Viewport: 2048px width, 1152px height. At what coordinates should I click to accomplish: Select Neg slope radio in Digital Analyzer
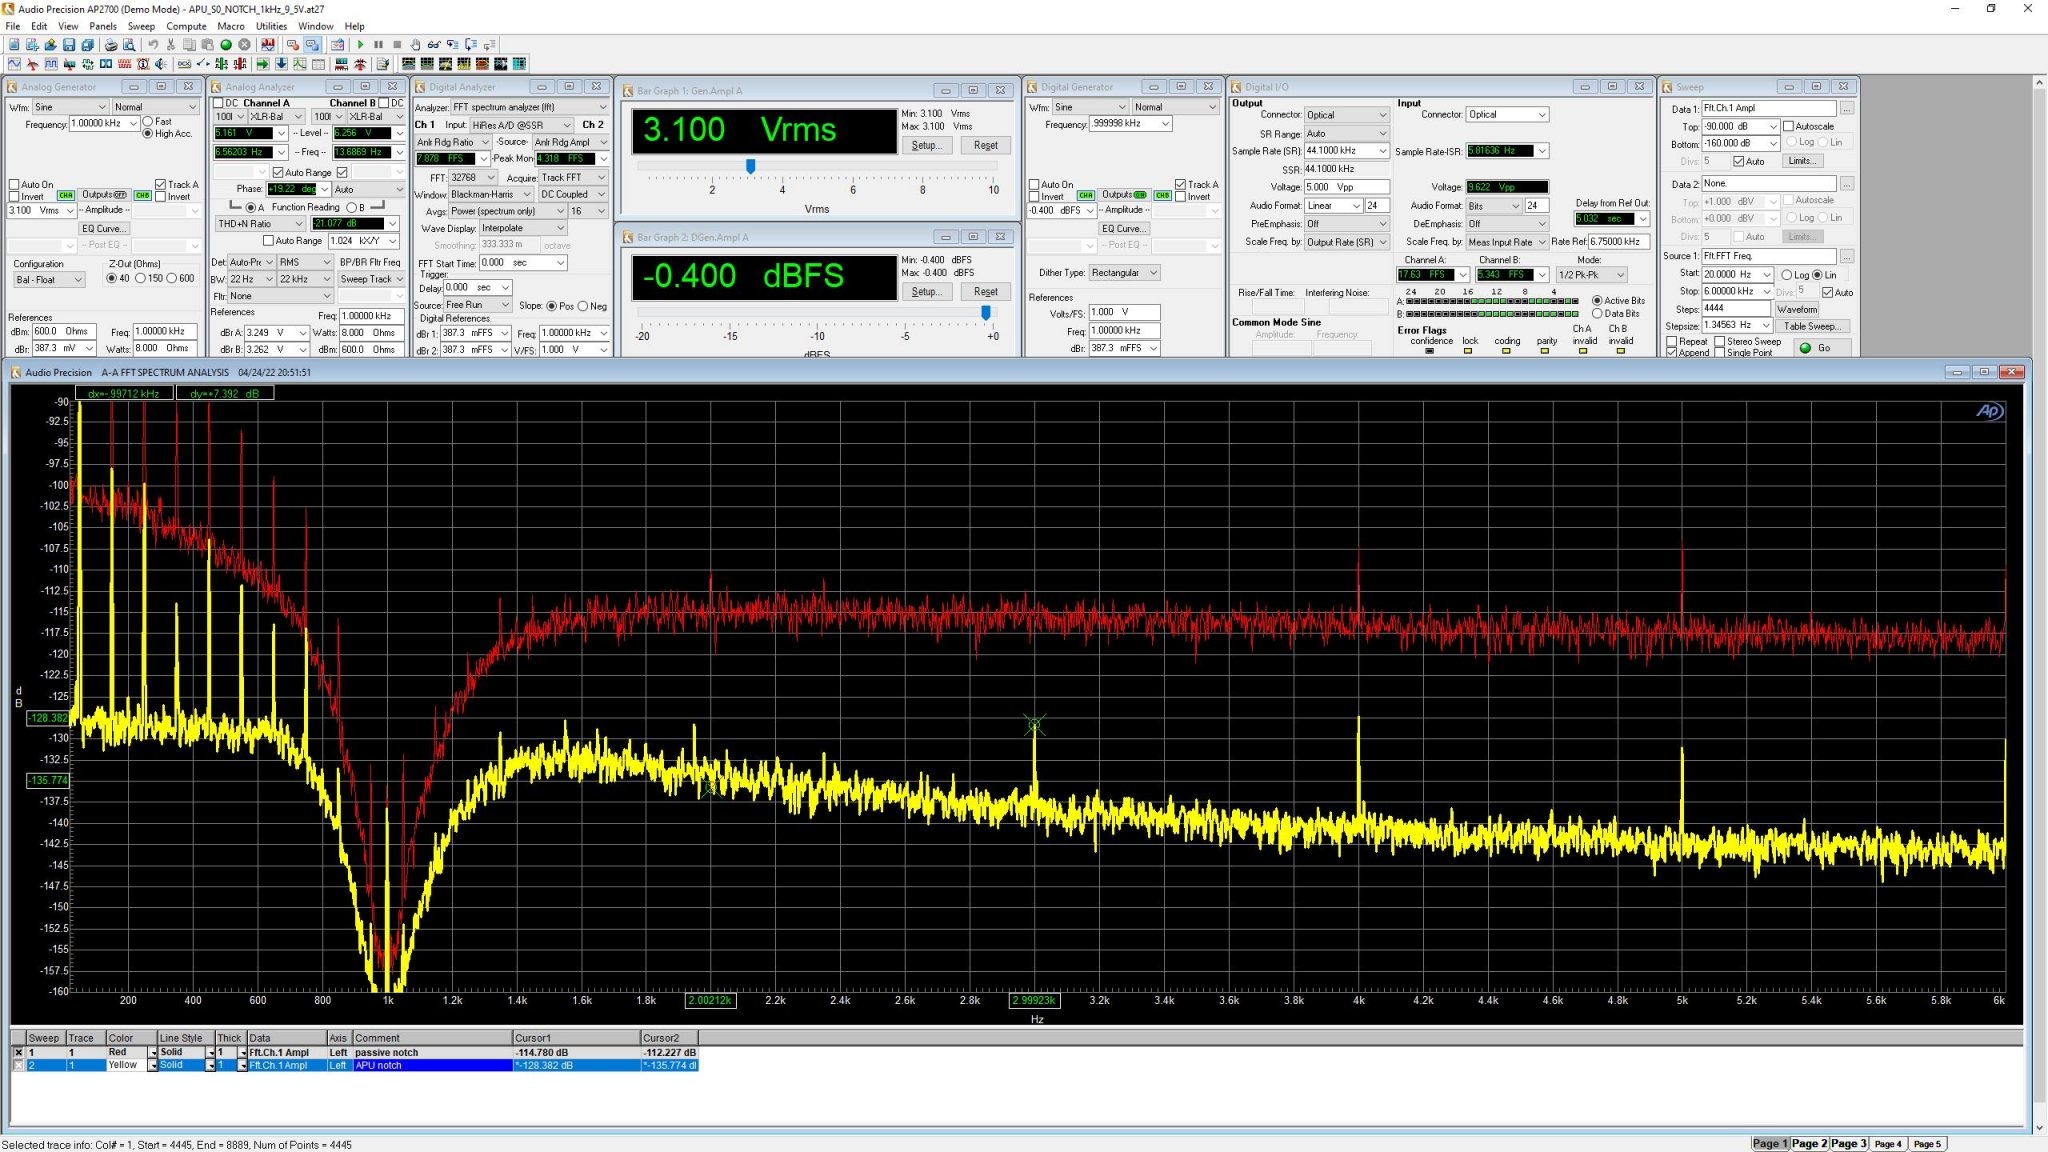click(583, 306)
